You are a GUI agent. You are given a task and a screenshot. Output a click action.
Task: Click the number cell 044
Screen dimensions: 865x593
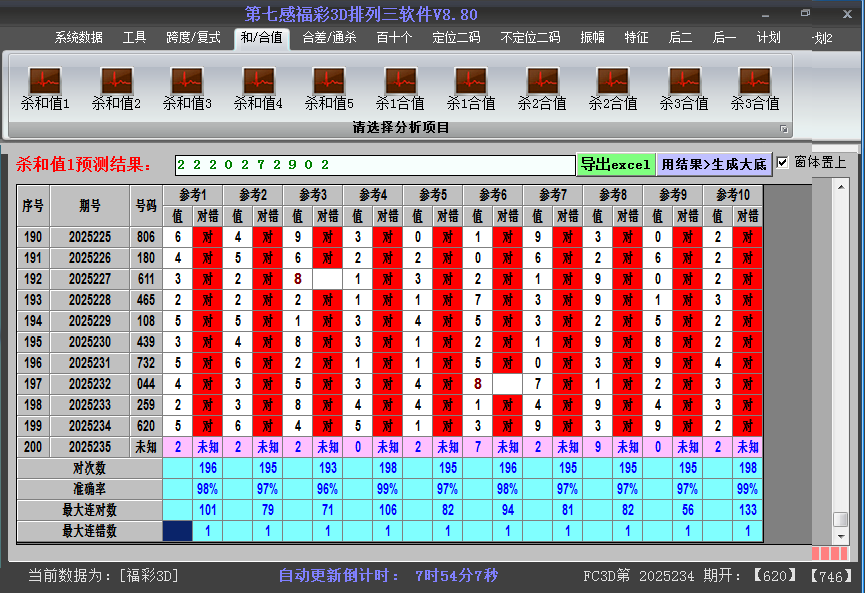(x=146, y=384)
